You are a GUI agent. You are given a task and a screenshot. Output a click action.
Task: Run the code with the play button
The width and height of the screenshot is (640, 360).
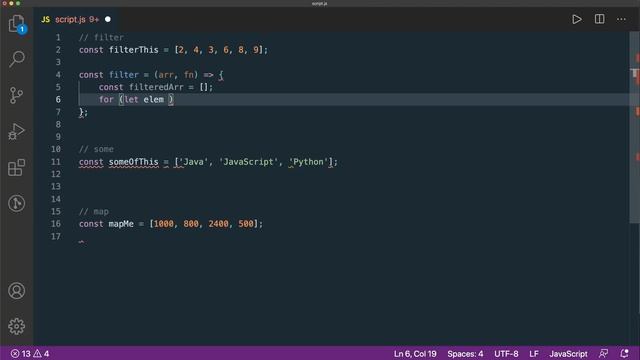pyautogui.click(x=577, y=19)
